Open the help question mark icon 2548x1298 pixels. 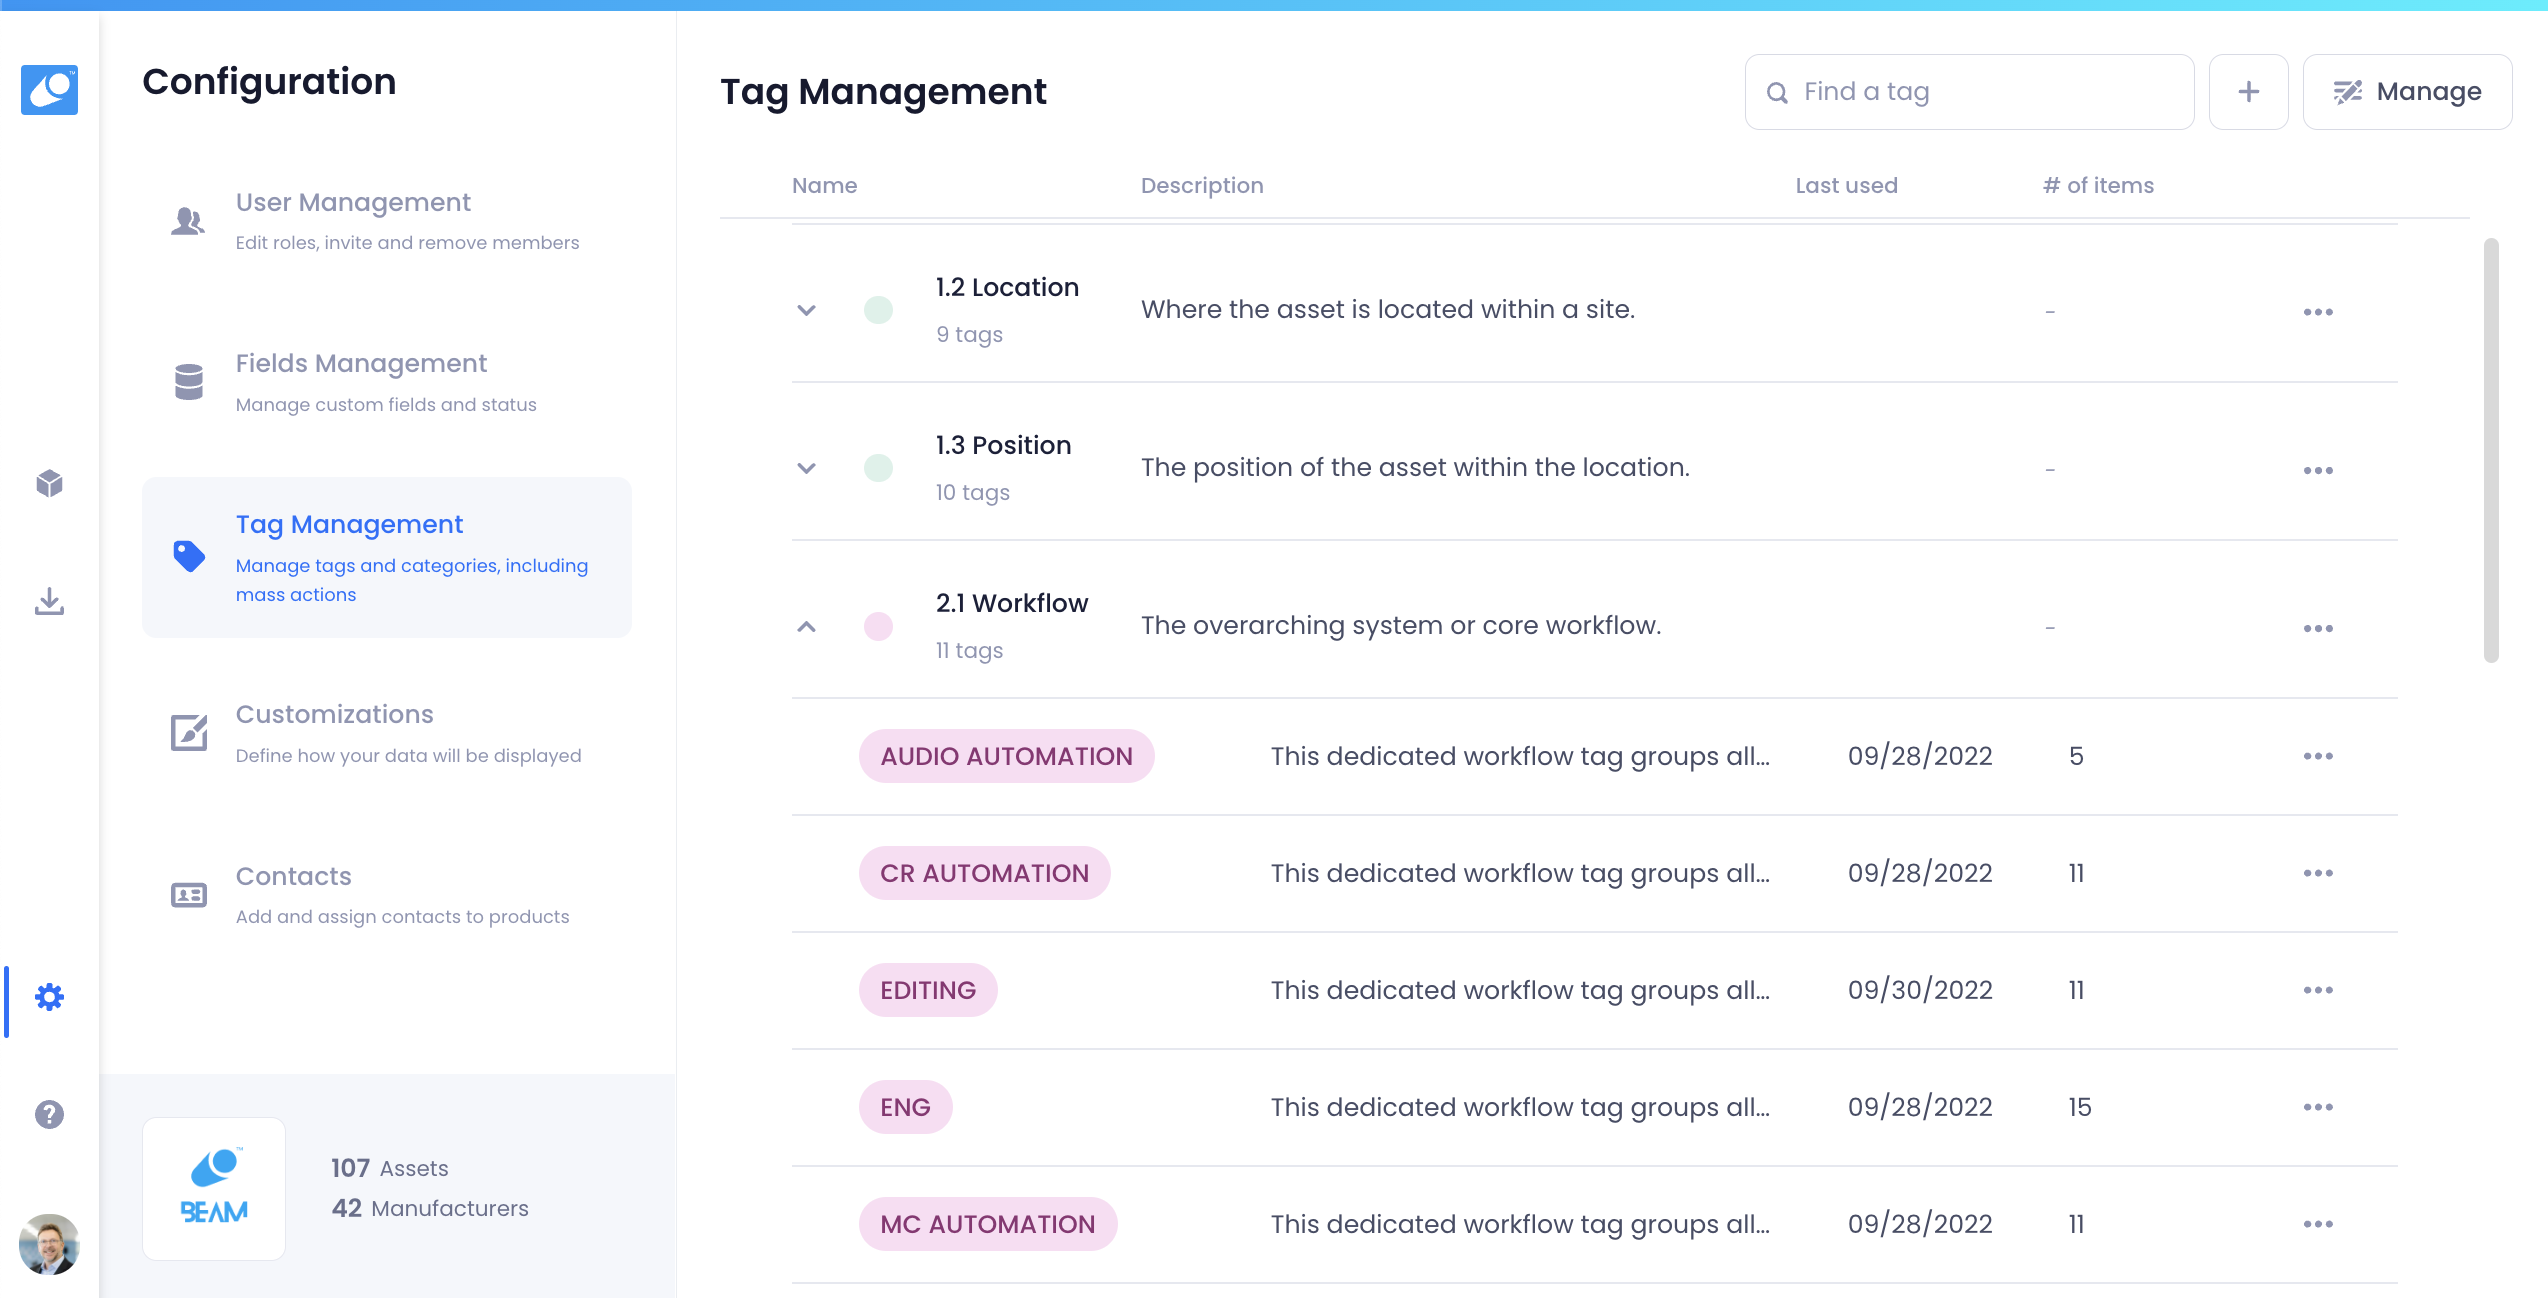[49, 1114]
